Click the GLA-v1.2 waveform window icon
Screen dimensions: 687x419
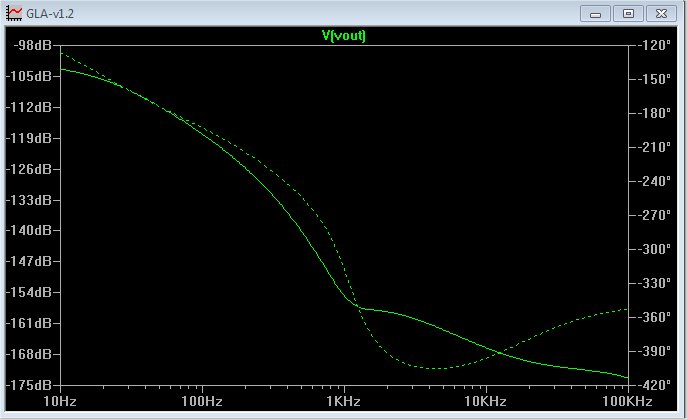click(x=14, y=14)
